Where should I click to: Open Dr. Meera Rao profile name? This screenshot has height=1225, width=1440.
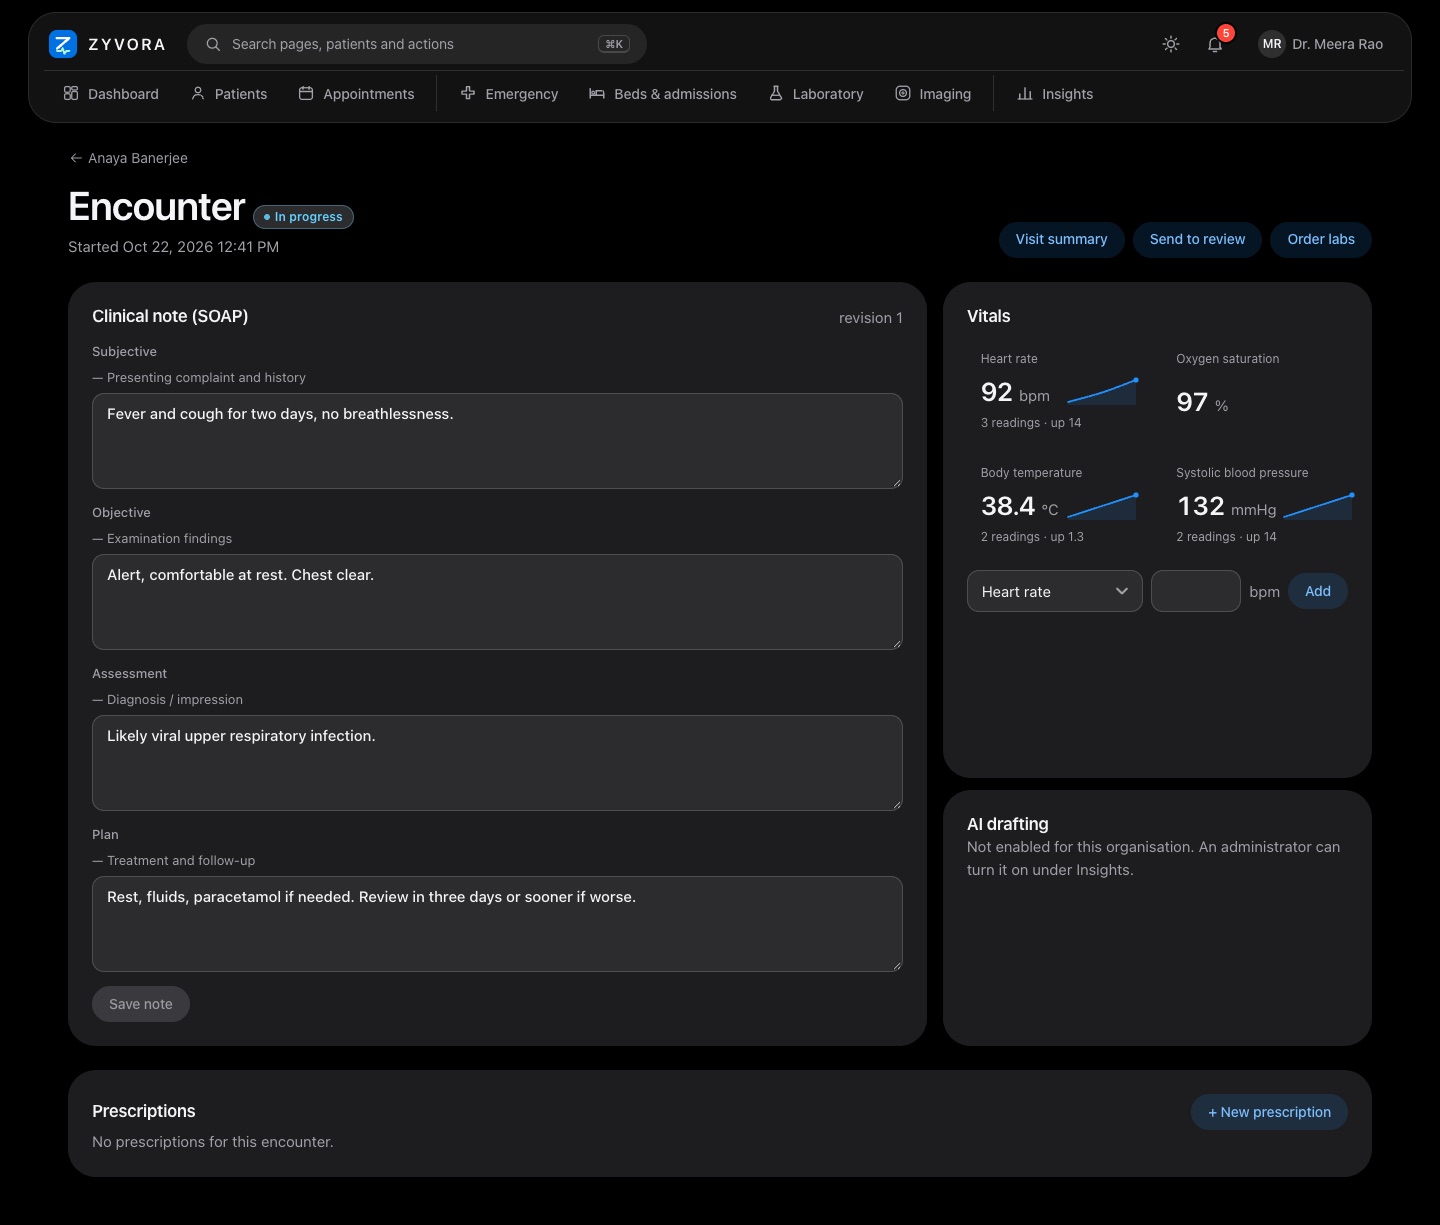pos(1337,44)
